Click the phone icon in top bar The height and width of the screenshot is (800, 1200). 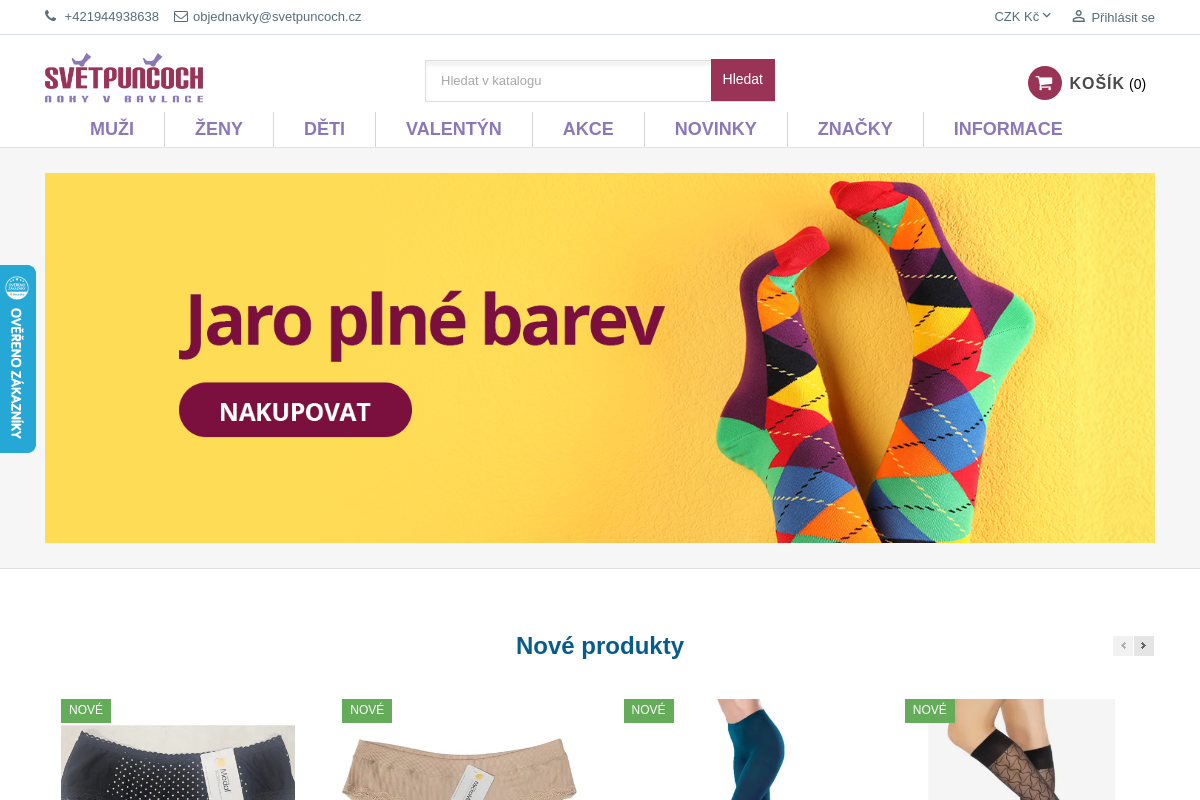click(x=51, y=16)
